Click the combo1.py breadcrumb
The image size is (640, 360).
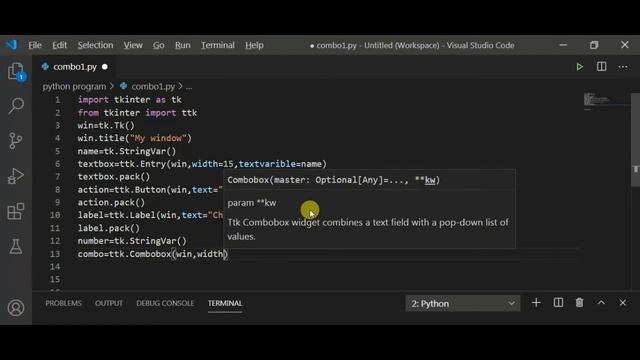[153, 87]
